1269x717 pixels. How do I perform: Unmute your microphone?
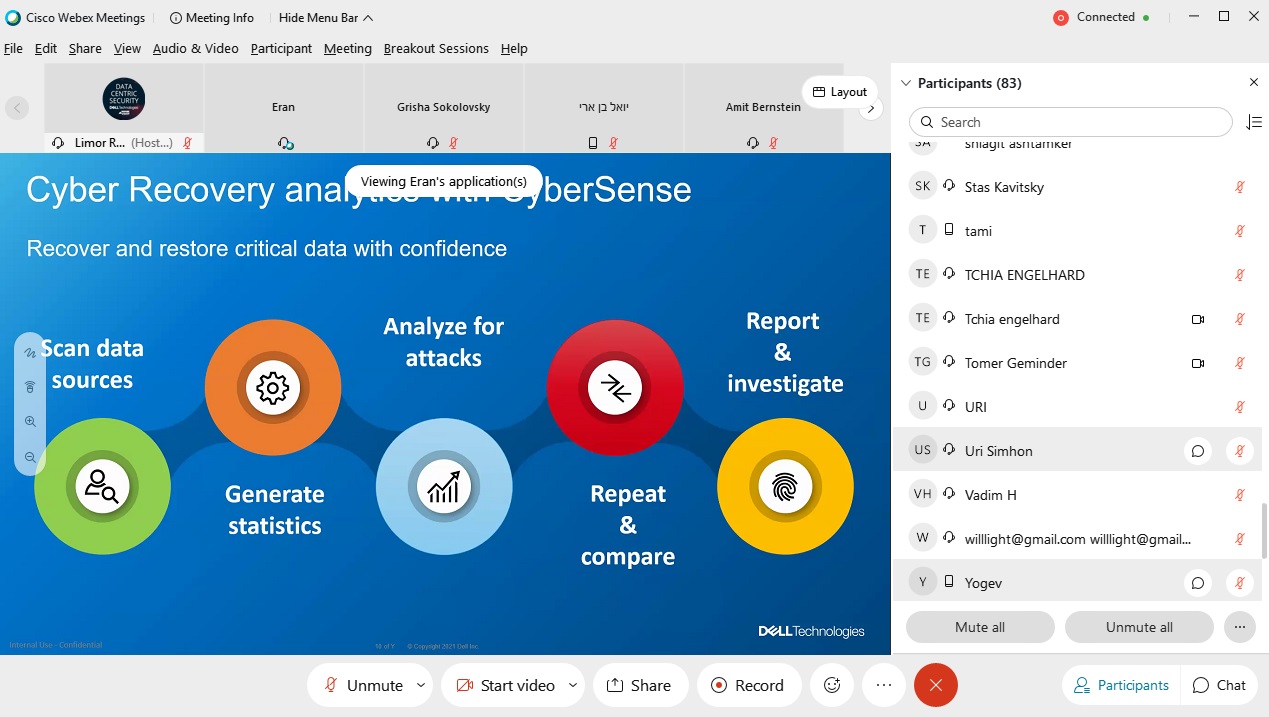click(362, 685)
